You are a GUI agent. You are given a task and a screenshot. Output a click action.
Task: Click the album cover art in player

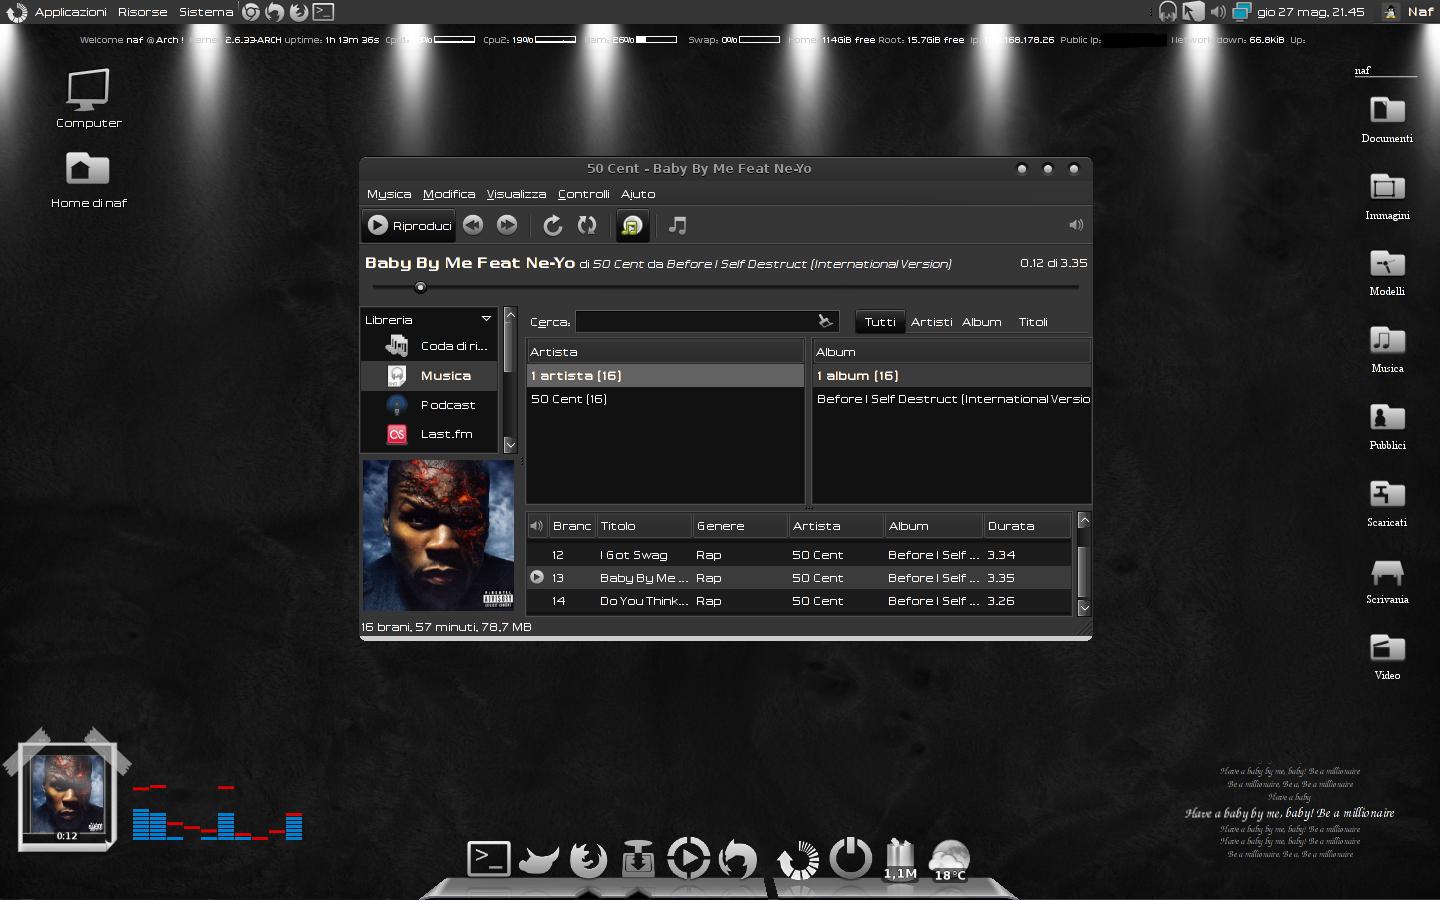tap(438, 535)
